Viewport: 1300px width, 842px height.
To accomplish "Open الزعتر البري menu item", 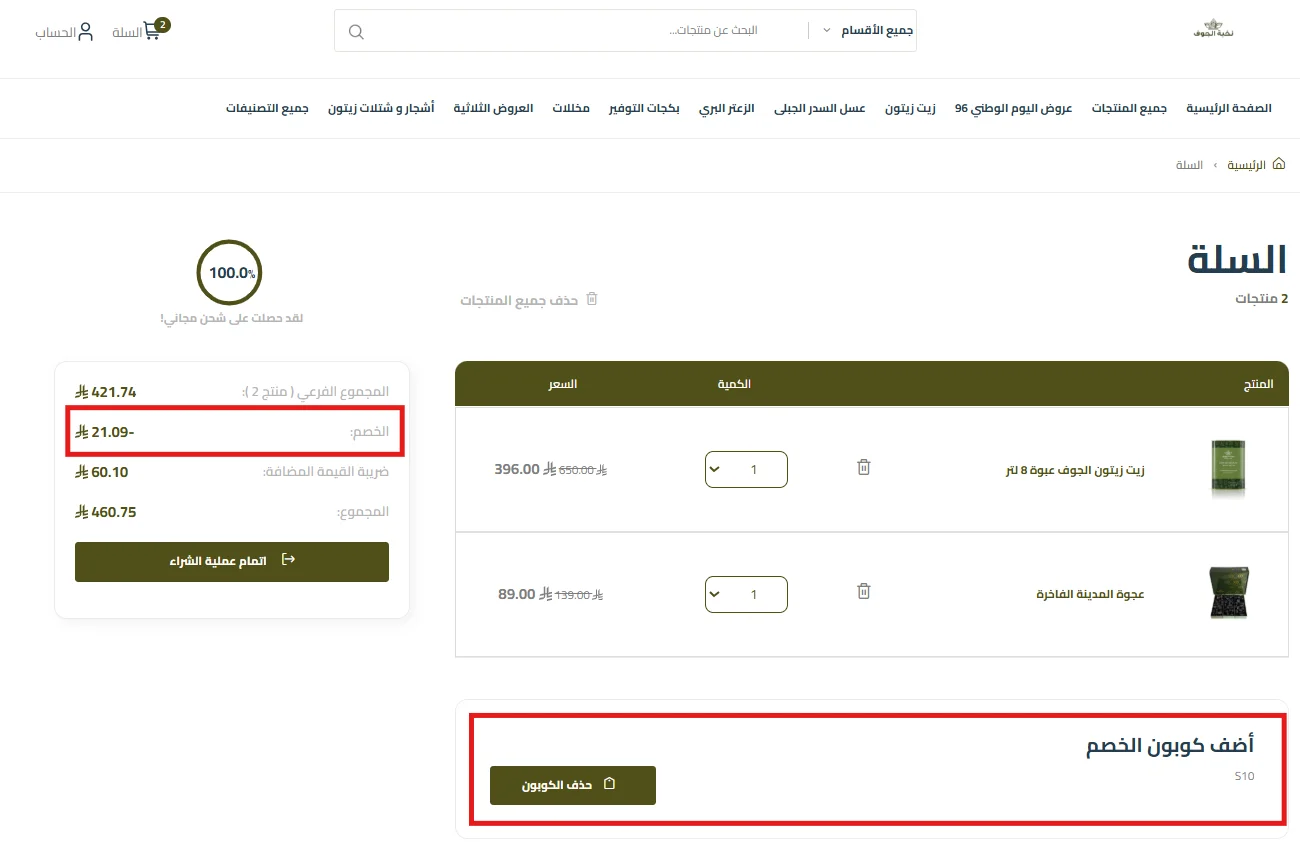I will click(727, 108).
